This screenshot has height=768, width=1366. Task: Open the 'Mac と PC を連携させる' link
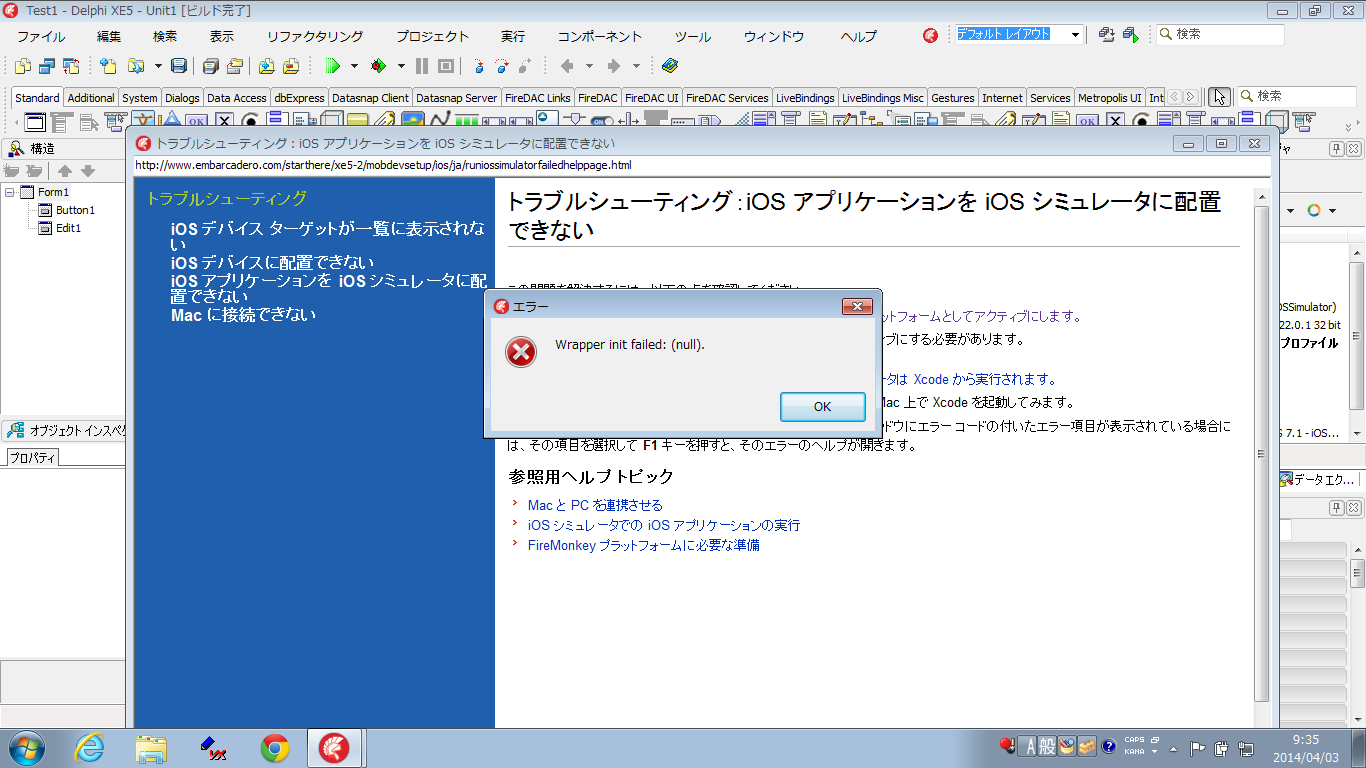pyautogui.click(x=595, y=505)
